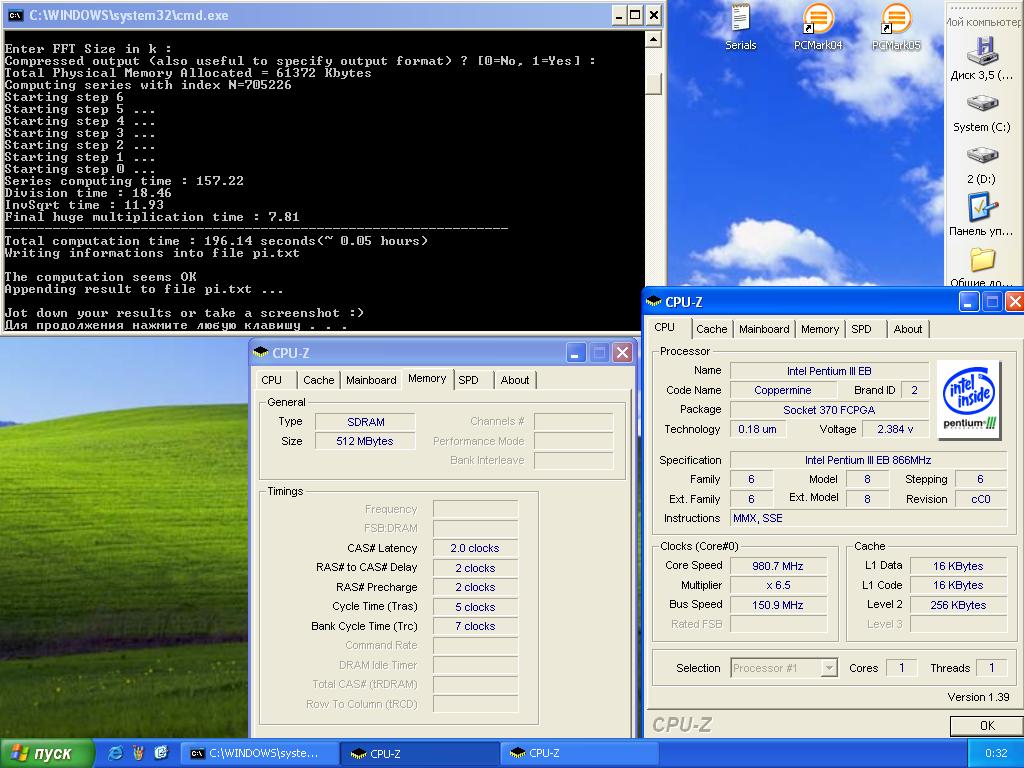Click the Package Socket 370 FCPGA field
The image size is (1024, 768).
point(829,410)
